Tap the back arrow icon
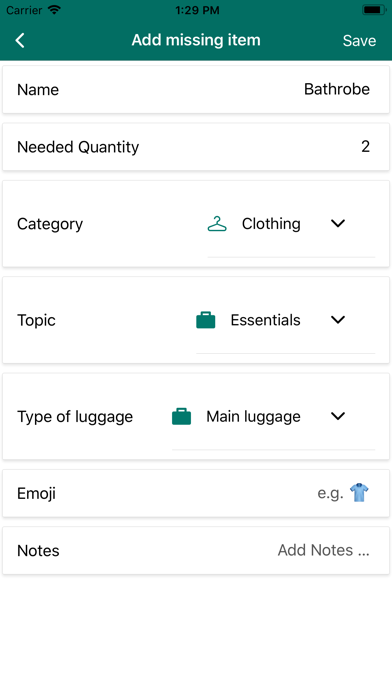 [20, 40]
